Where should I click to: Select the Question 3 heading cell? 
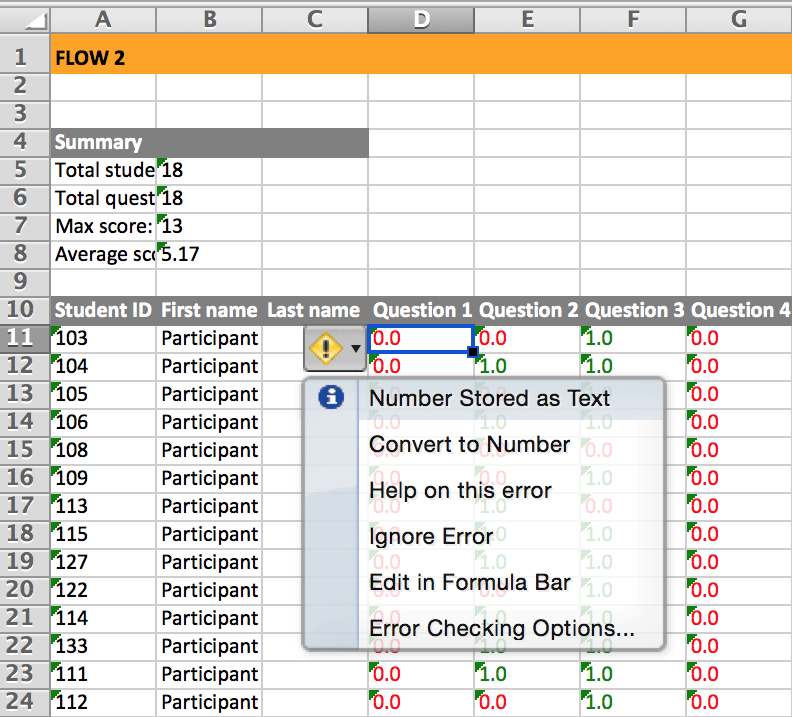[x=633, y=310]
